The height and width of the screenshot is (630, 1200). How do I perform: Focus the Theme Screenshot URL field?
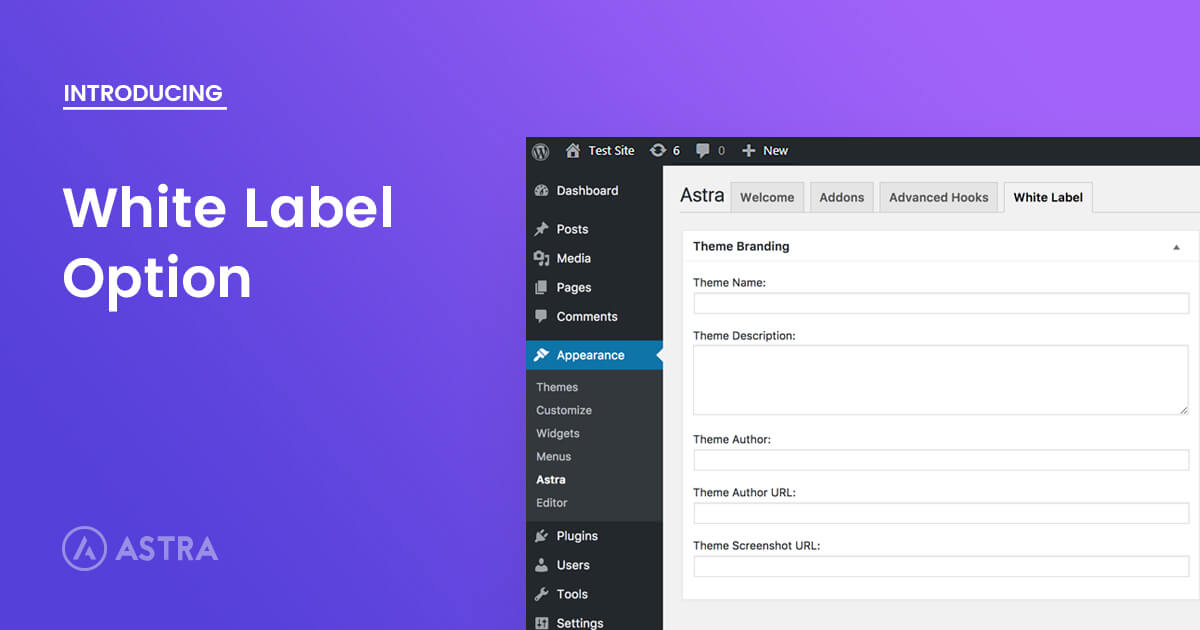pyautogui.click(x=941, y=566)
